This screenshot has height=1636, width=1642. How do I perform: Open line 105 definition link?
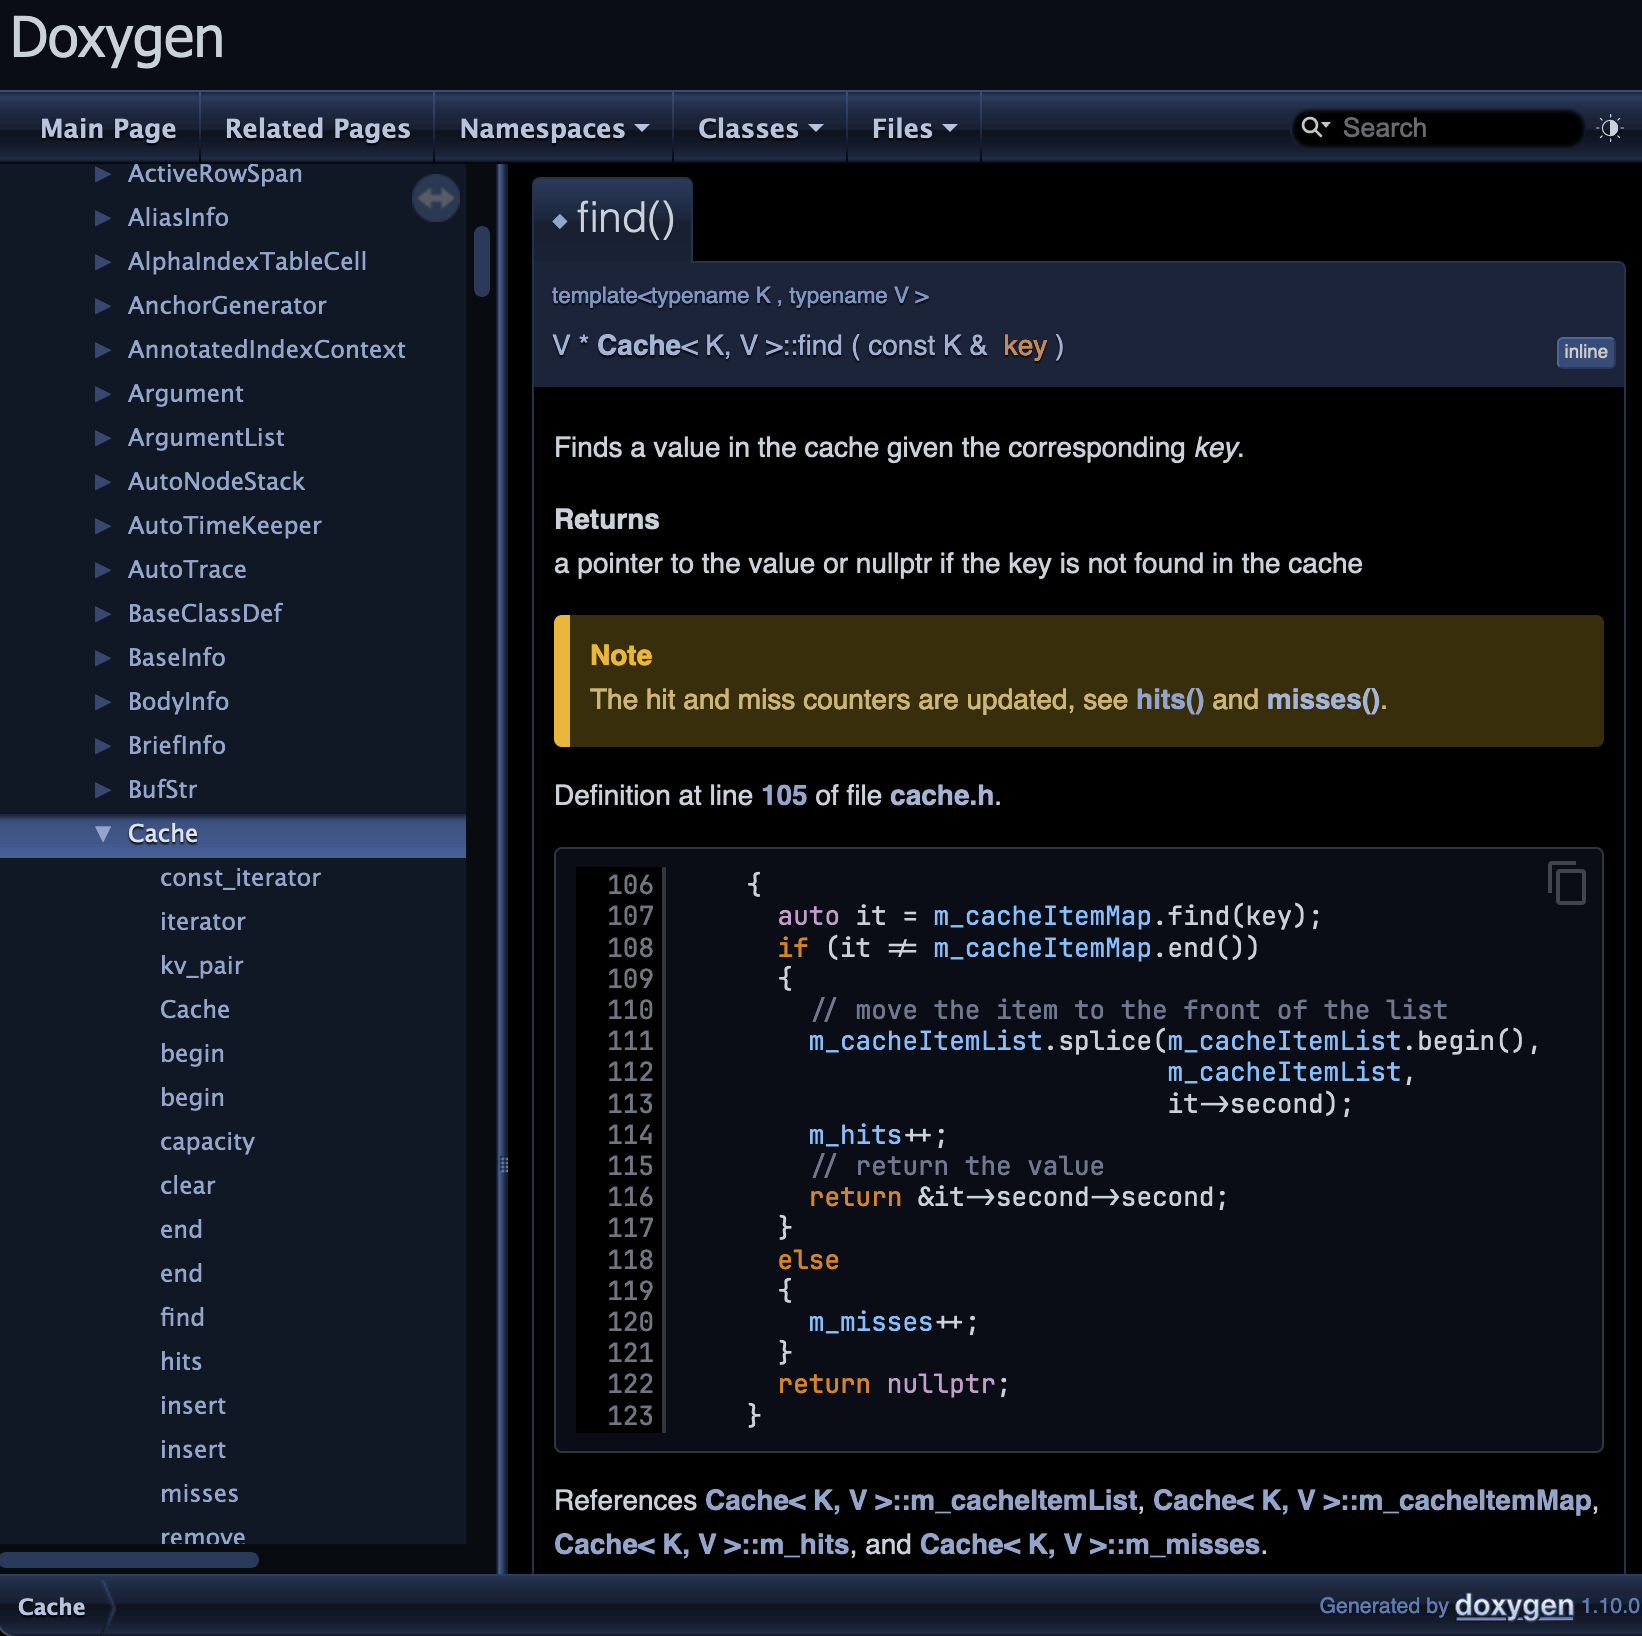784,796
